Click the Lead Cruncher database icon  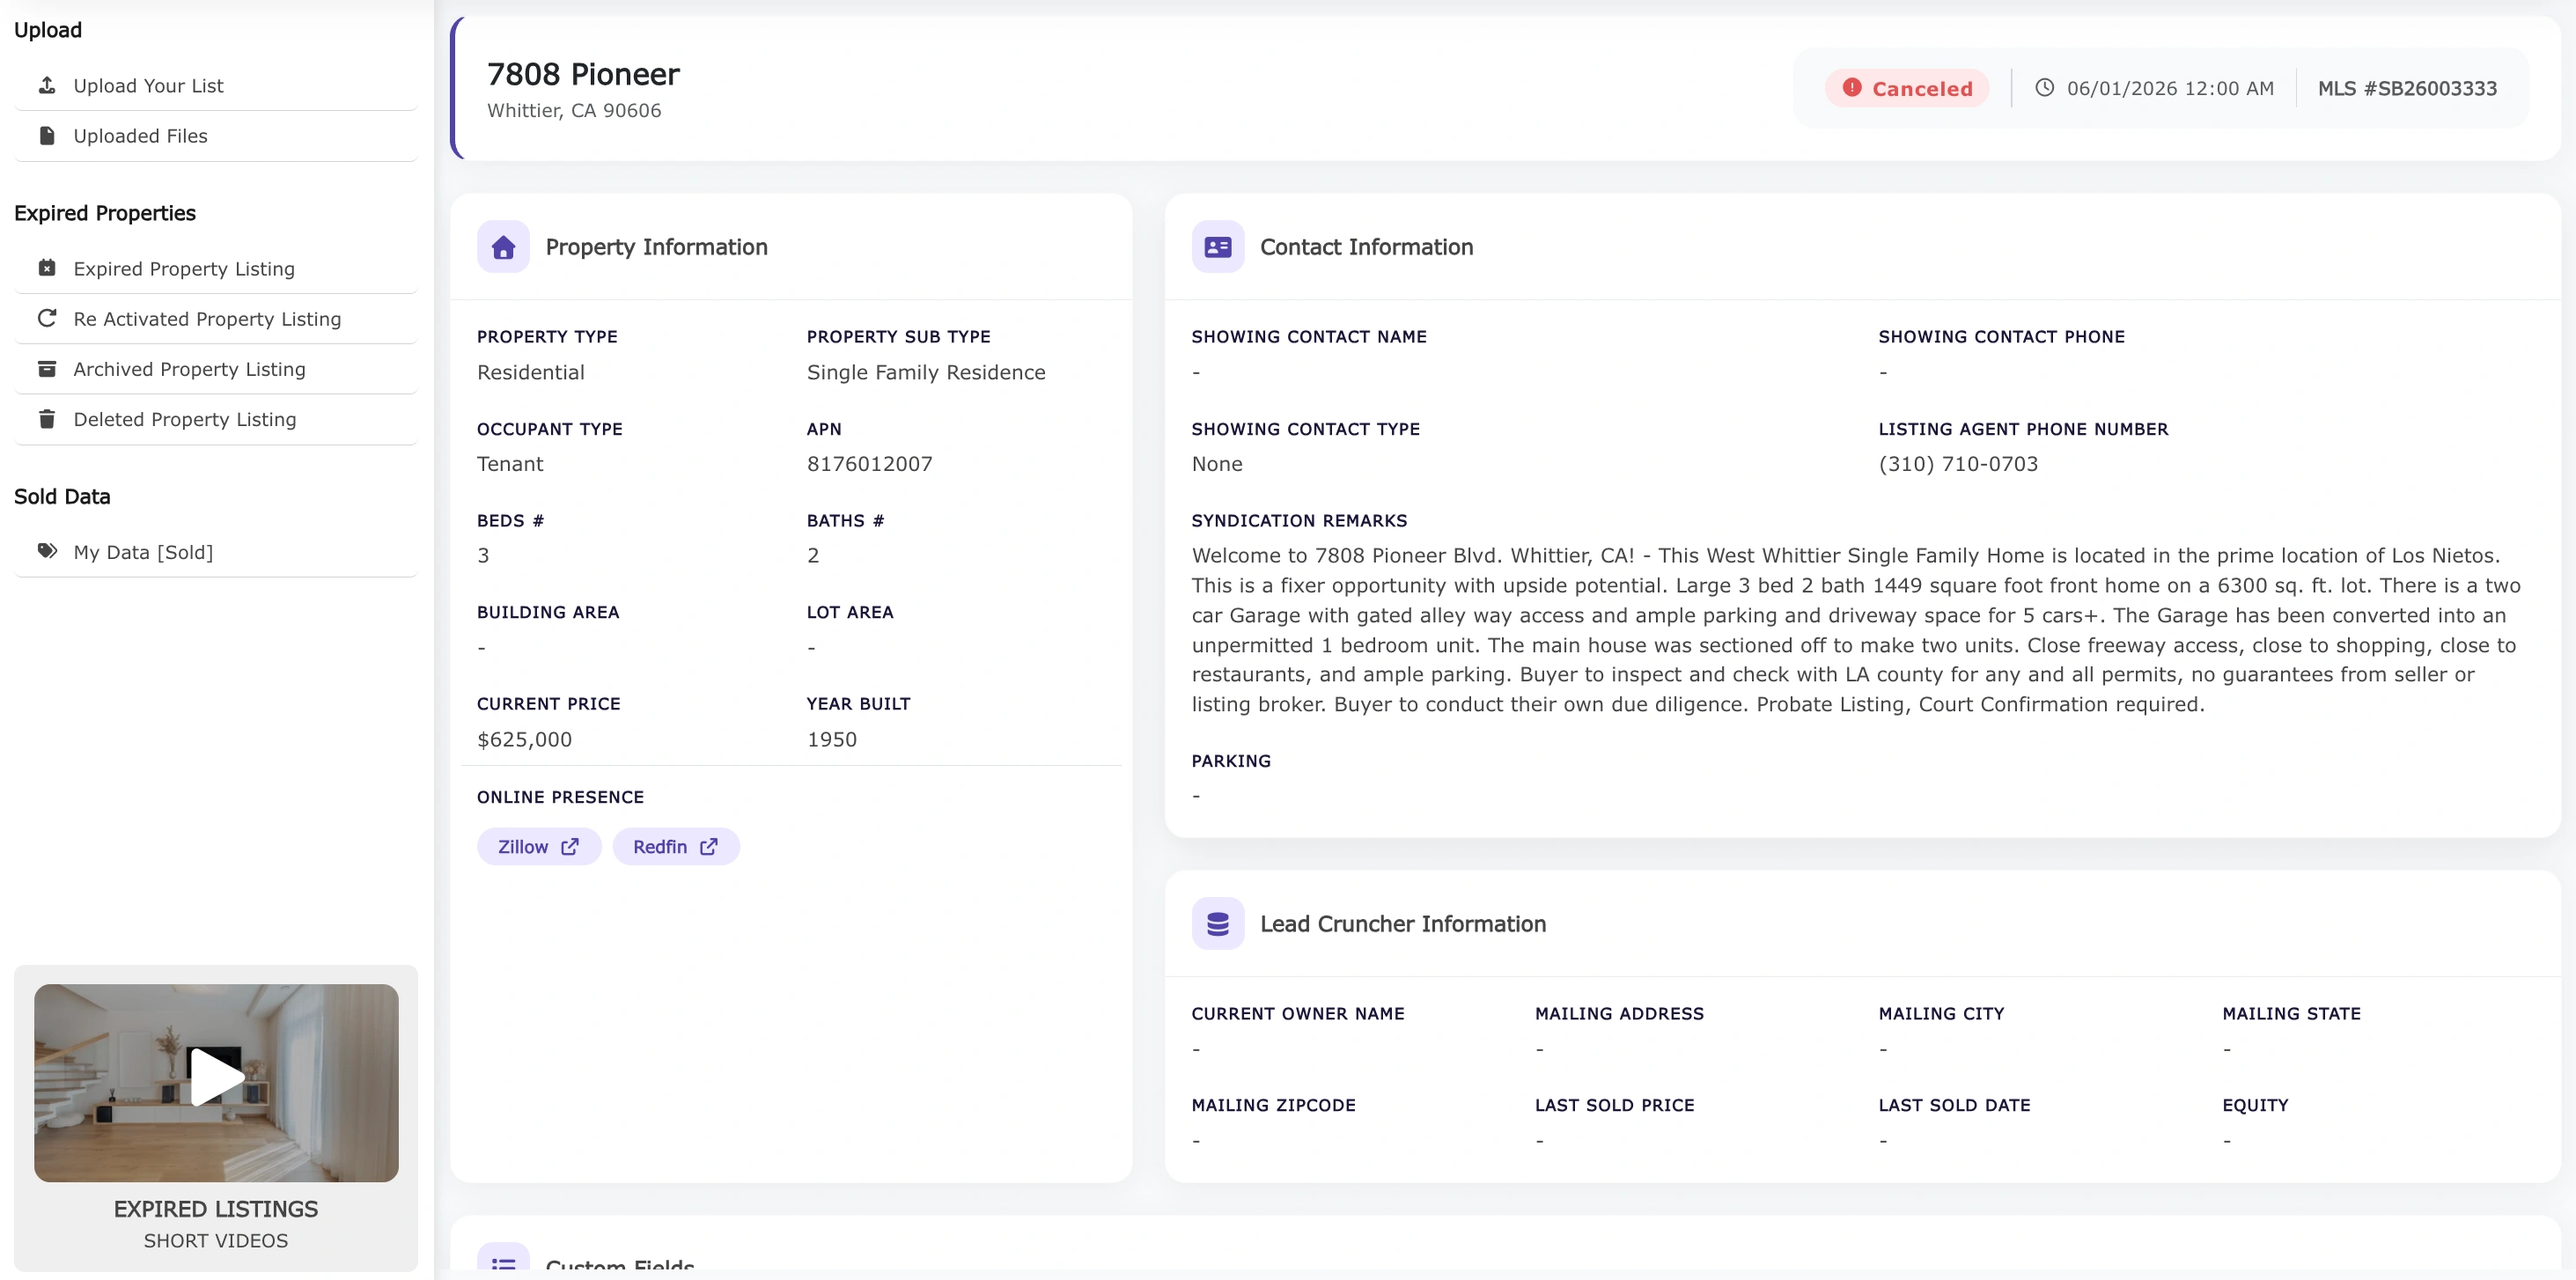pos(1218,924)
